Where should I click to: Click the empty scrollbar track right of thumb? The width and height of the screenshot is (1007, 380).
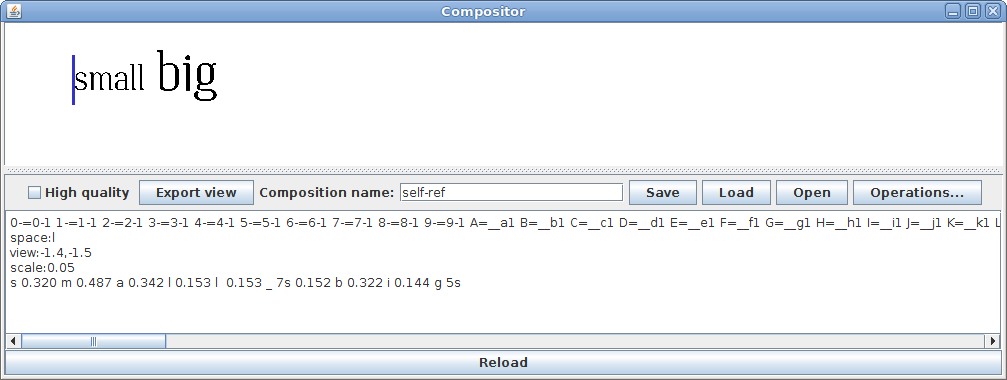tap(575, 341)
